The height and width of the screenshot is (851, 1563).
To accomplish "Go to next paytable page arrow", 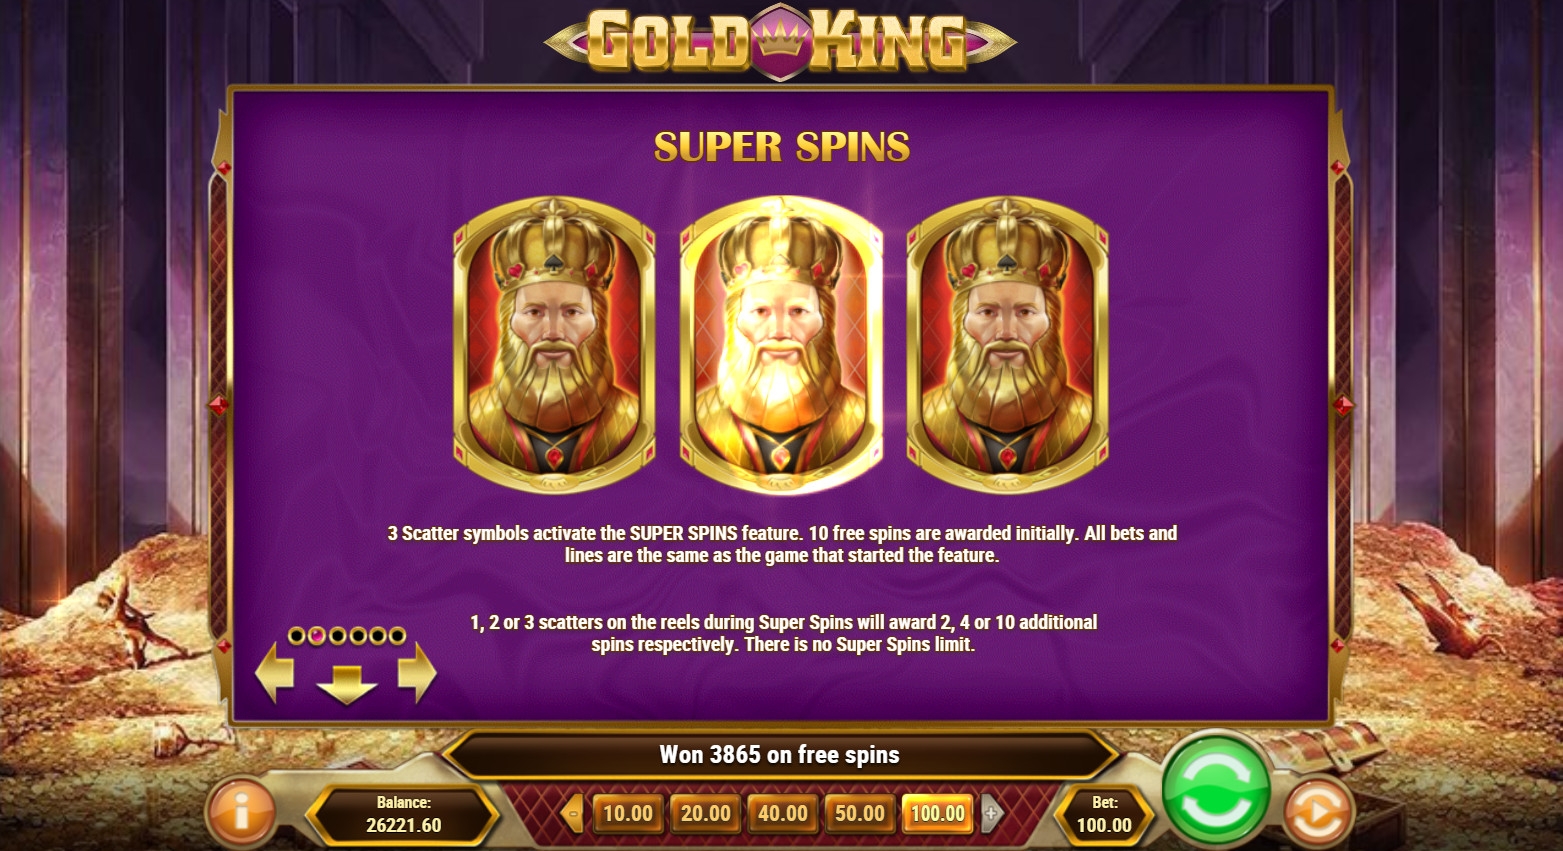I will click(417, 672).
